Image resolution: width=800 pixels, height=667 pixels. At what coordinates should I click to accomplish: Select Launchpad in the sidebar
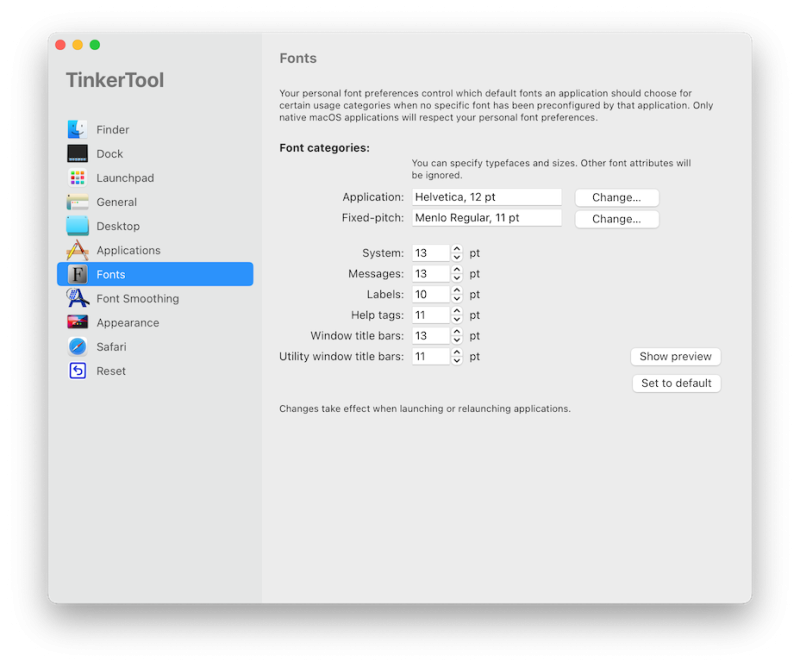[x=125, y=178]
